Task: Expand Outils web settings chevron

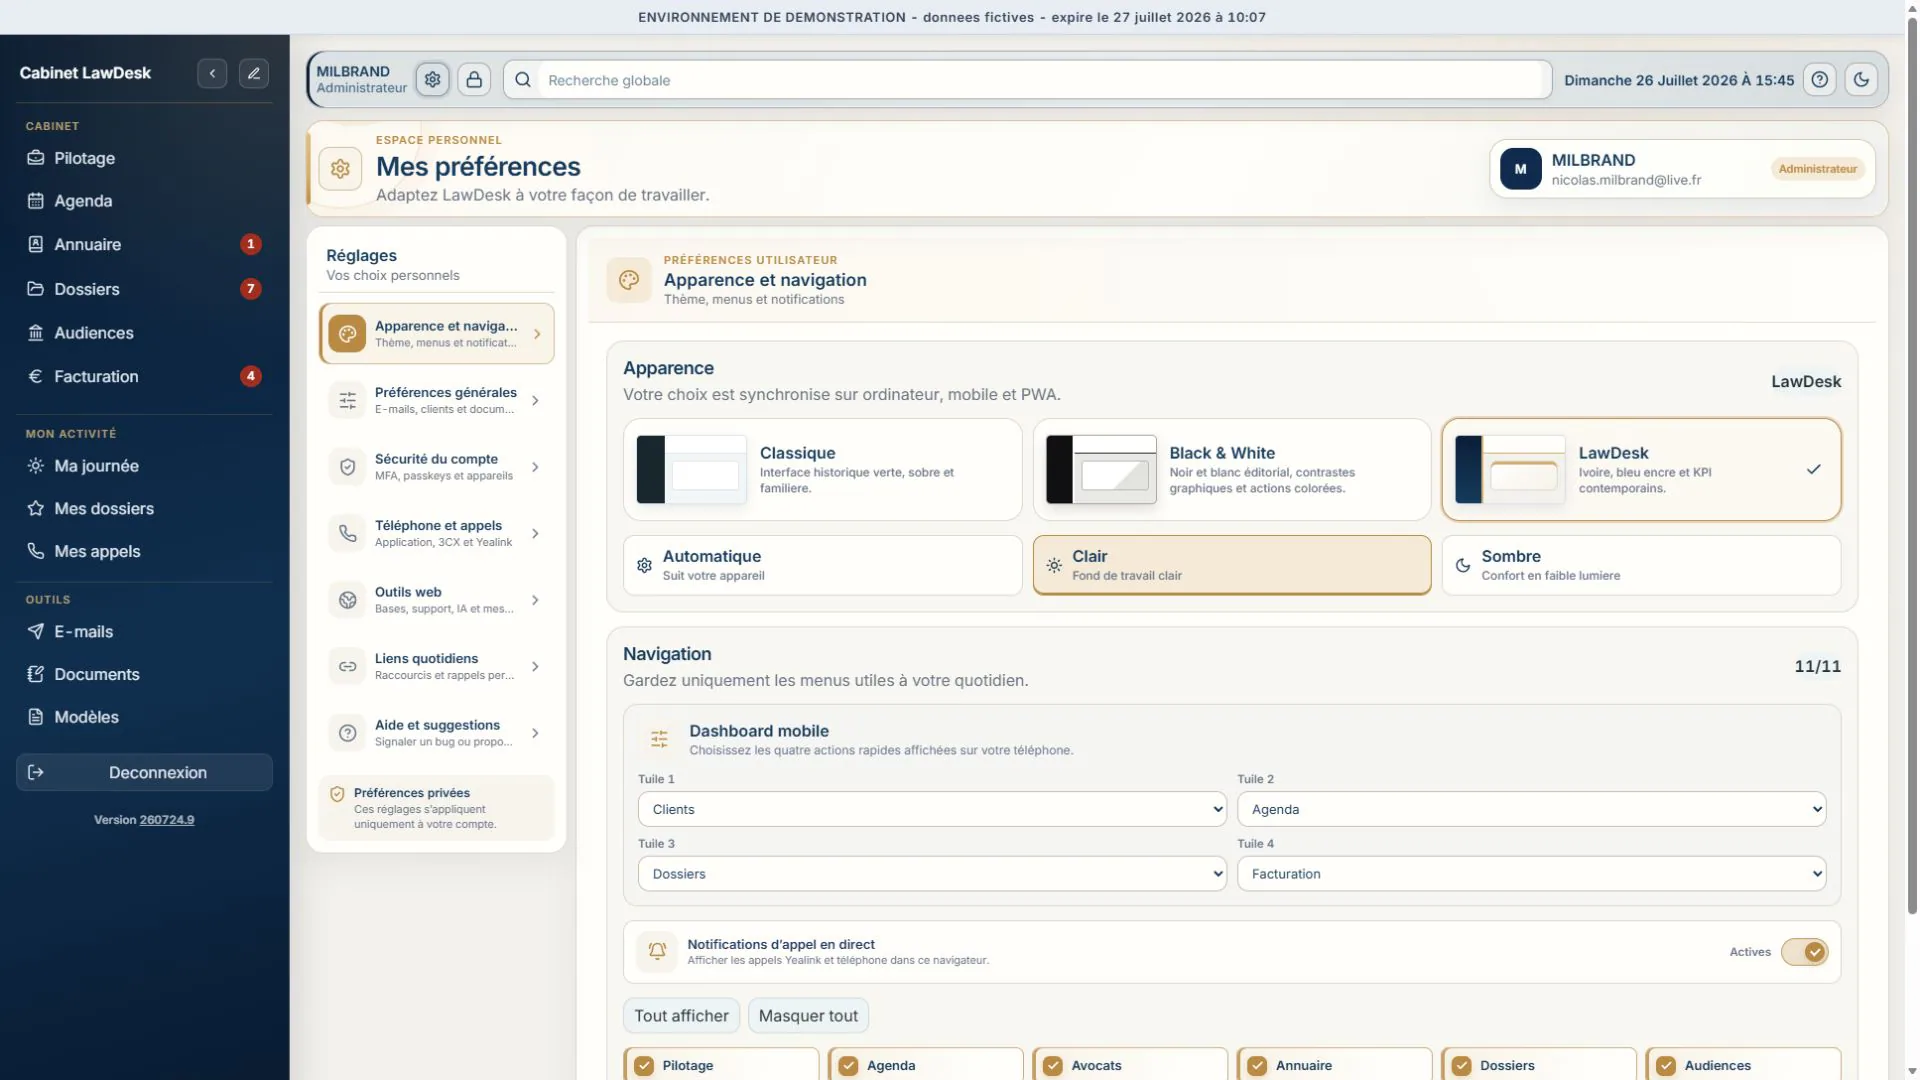Action: [536, 600]
